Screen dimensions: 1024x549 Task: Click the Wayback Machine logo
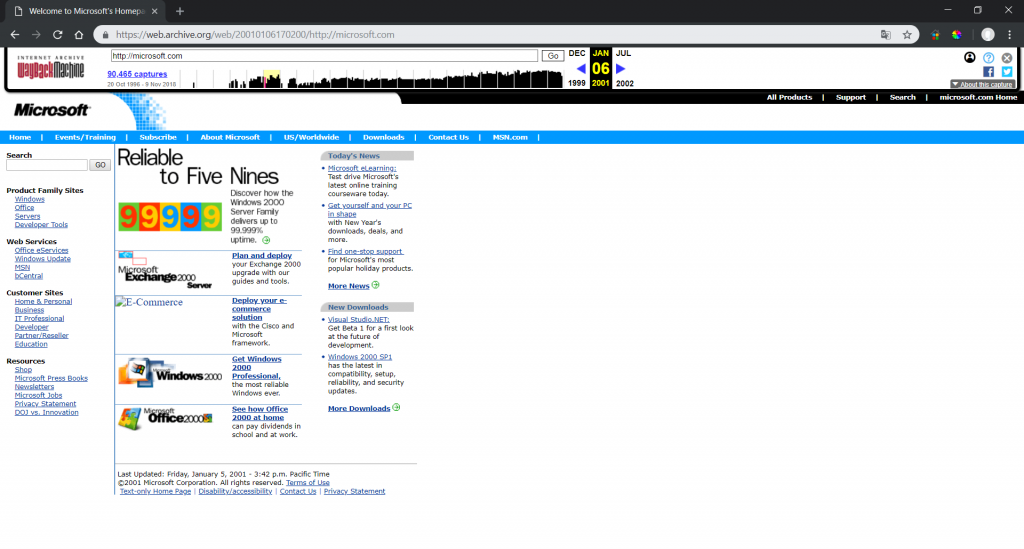point(50,67)
